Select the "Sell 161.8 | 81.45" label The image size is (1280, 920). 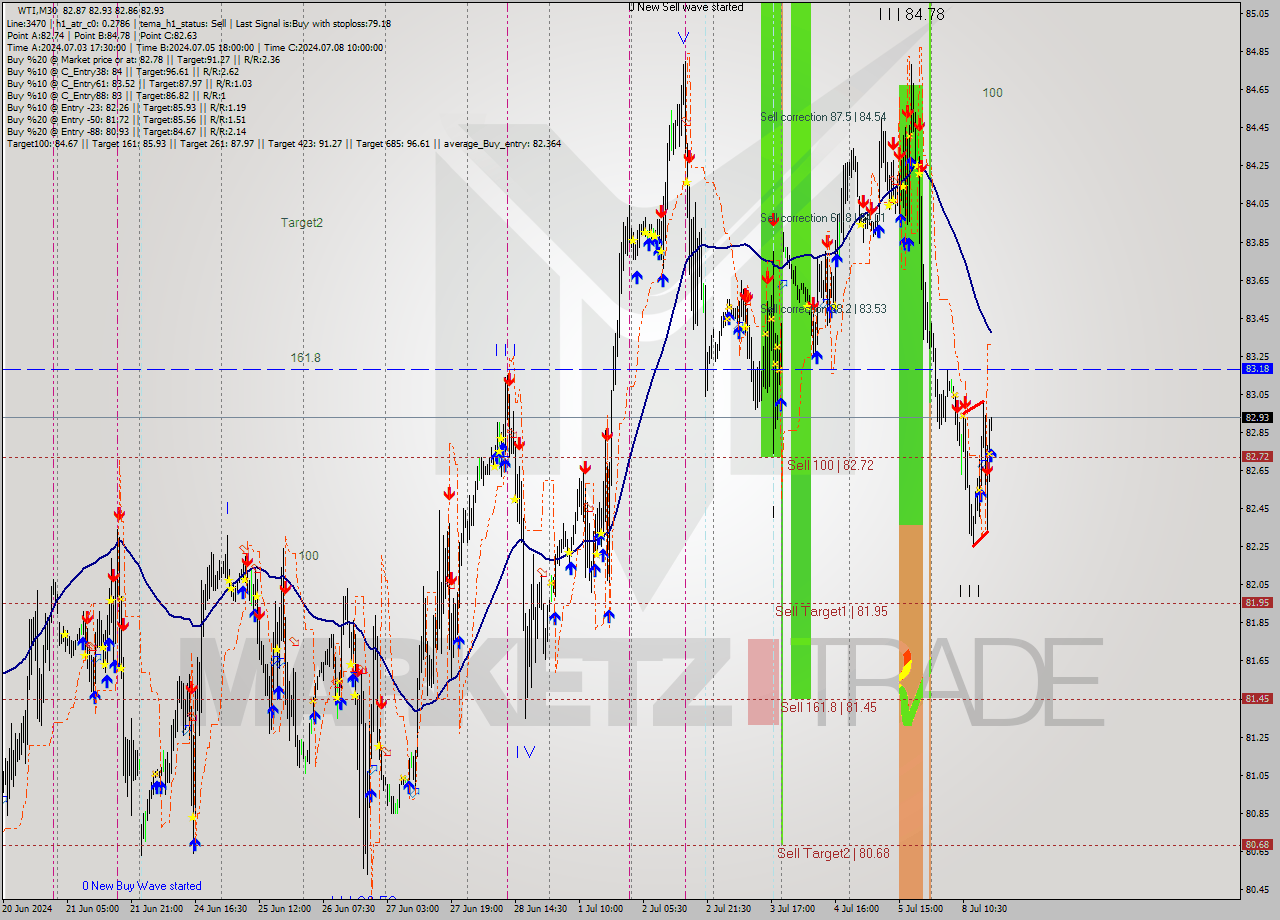pyautogui.click(x=828, y=706)
